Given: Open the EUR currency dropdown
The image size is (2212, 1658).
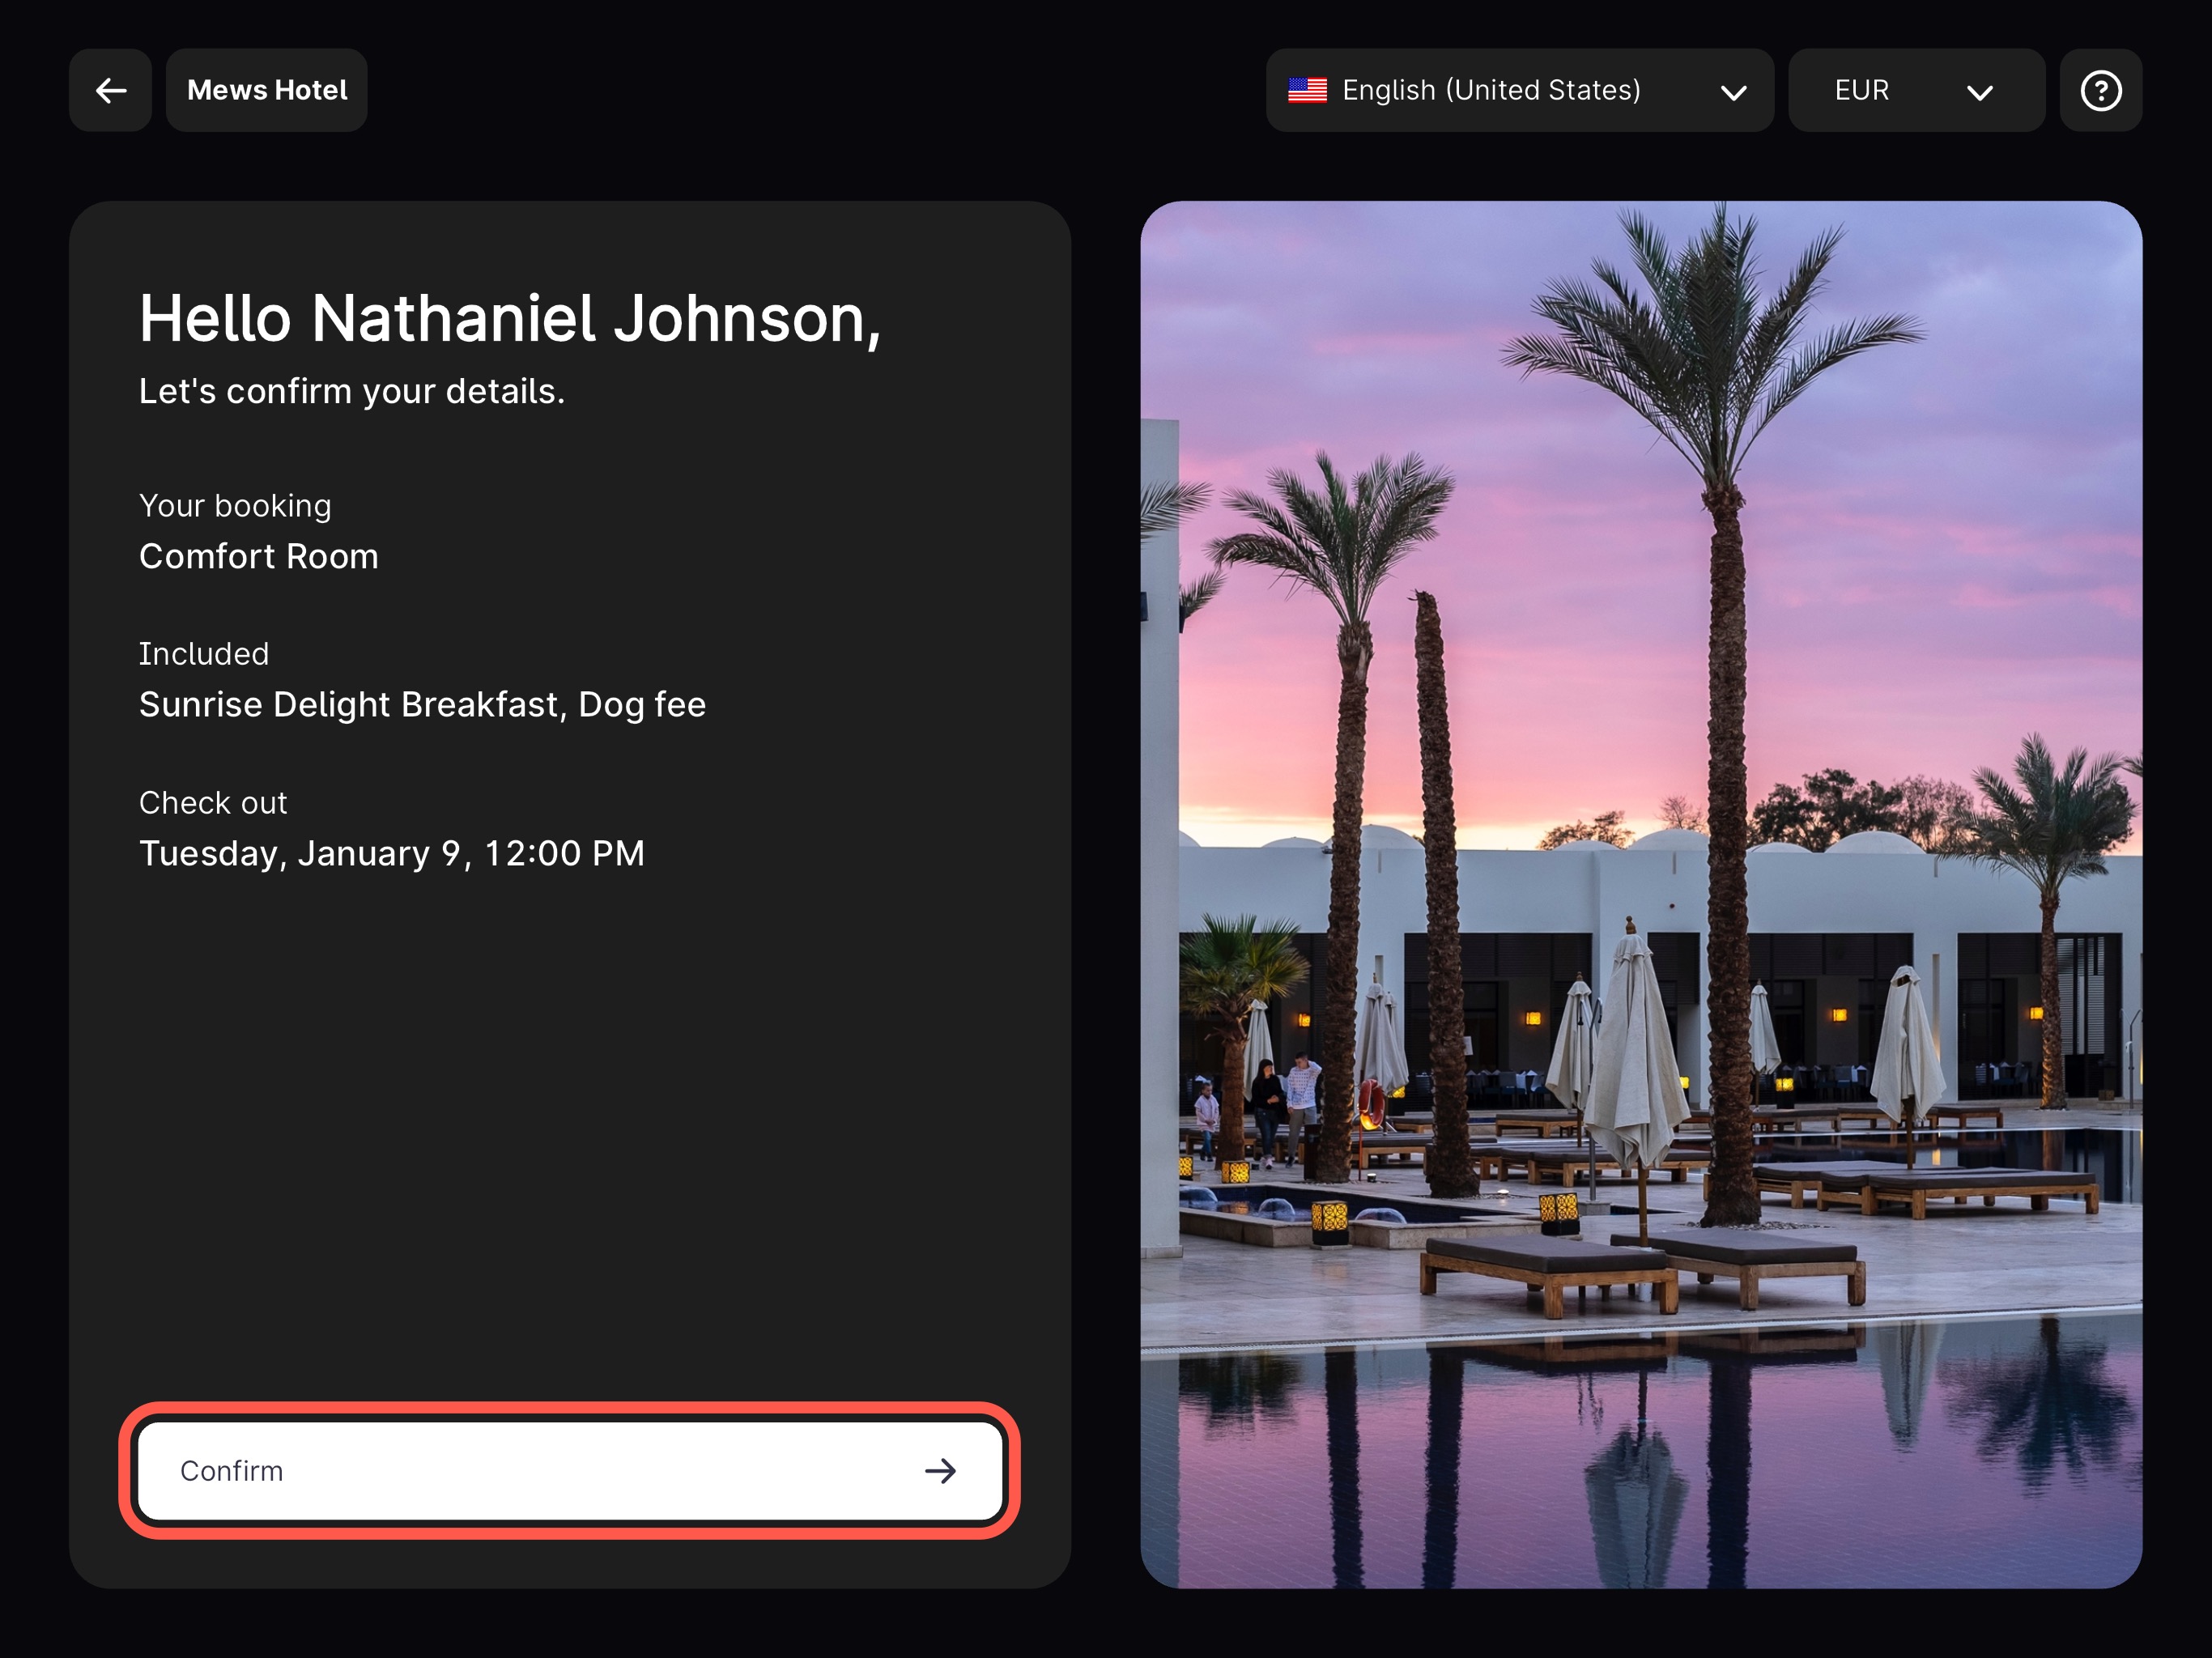Looking at the screenshot, I should coord(1862,91).
